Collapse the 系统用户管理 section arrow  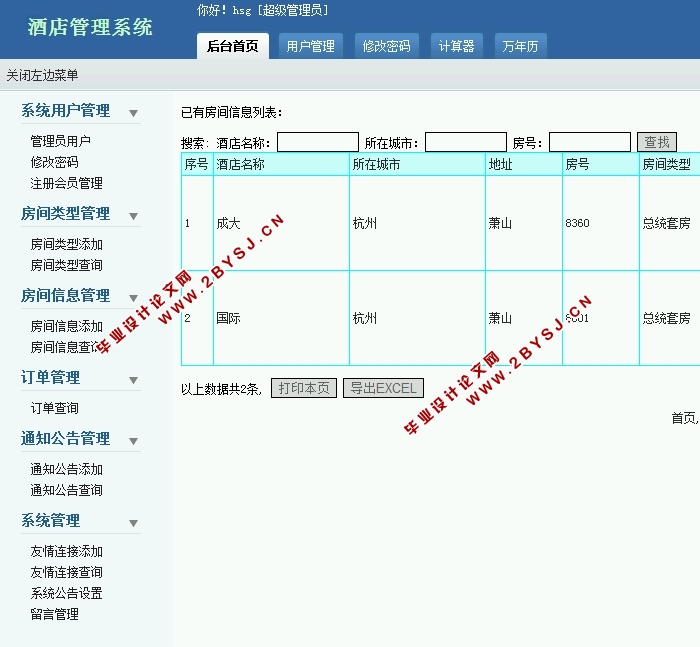click(133, 113)
